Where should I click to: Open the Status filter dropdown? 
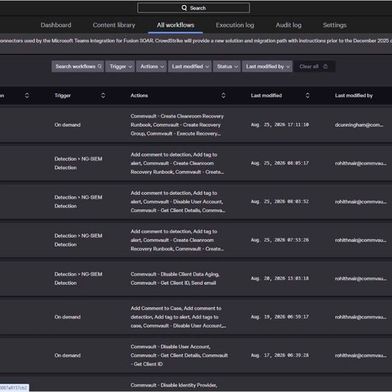pyautogui.click(x=227, y=66)
